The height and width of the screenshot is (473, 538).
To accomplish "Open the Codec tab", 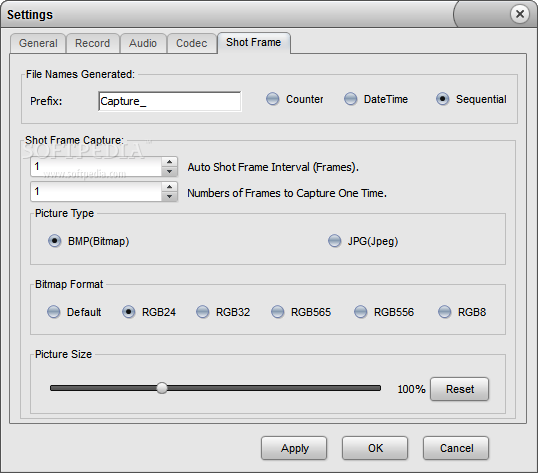I will pyautogui.click(x=192, y=43).
